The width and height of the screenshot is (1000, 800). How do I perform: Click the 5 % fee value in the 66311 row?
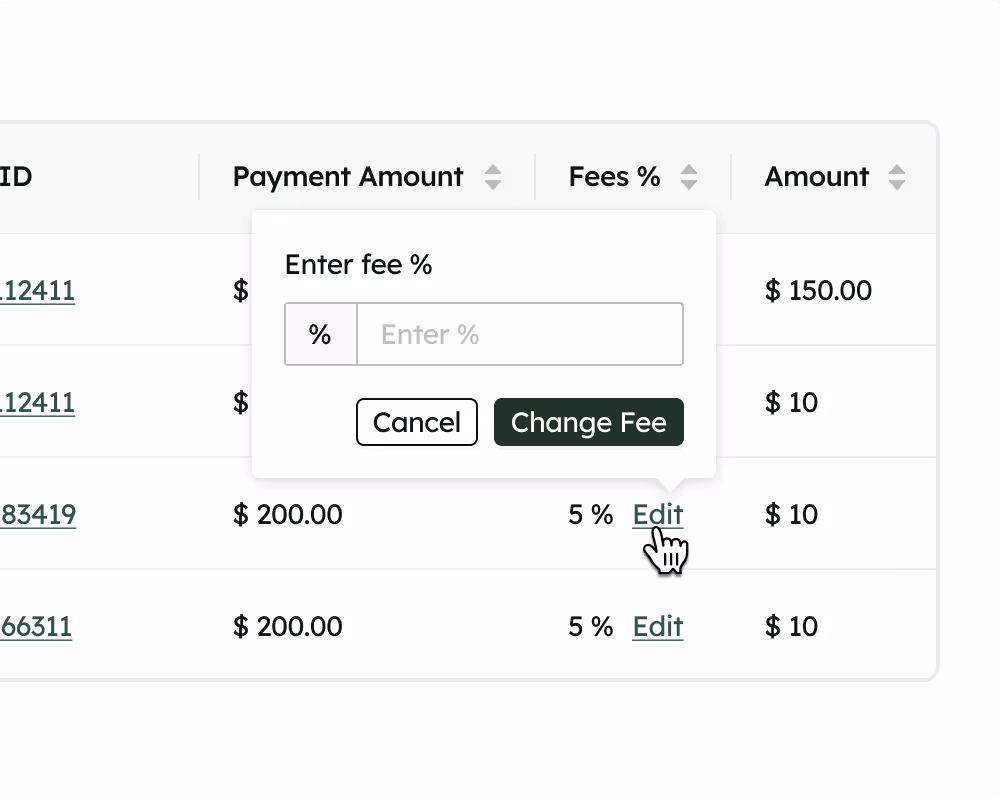(x=590, y=627)
